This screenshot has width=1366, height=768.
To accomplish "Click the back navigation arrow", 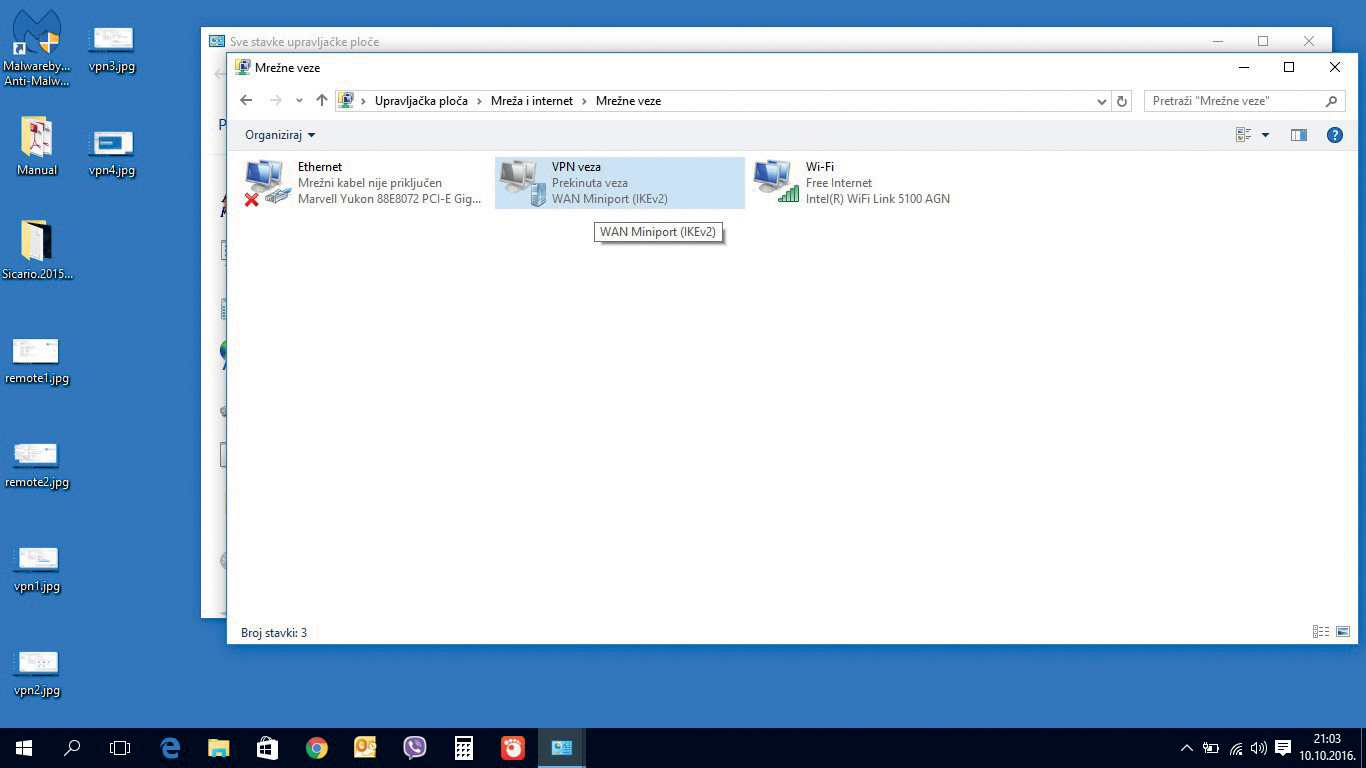I will pos(246,101).
